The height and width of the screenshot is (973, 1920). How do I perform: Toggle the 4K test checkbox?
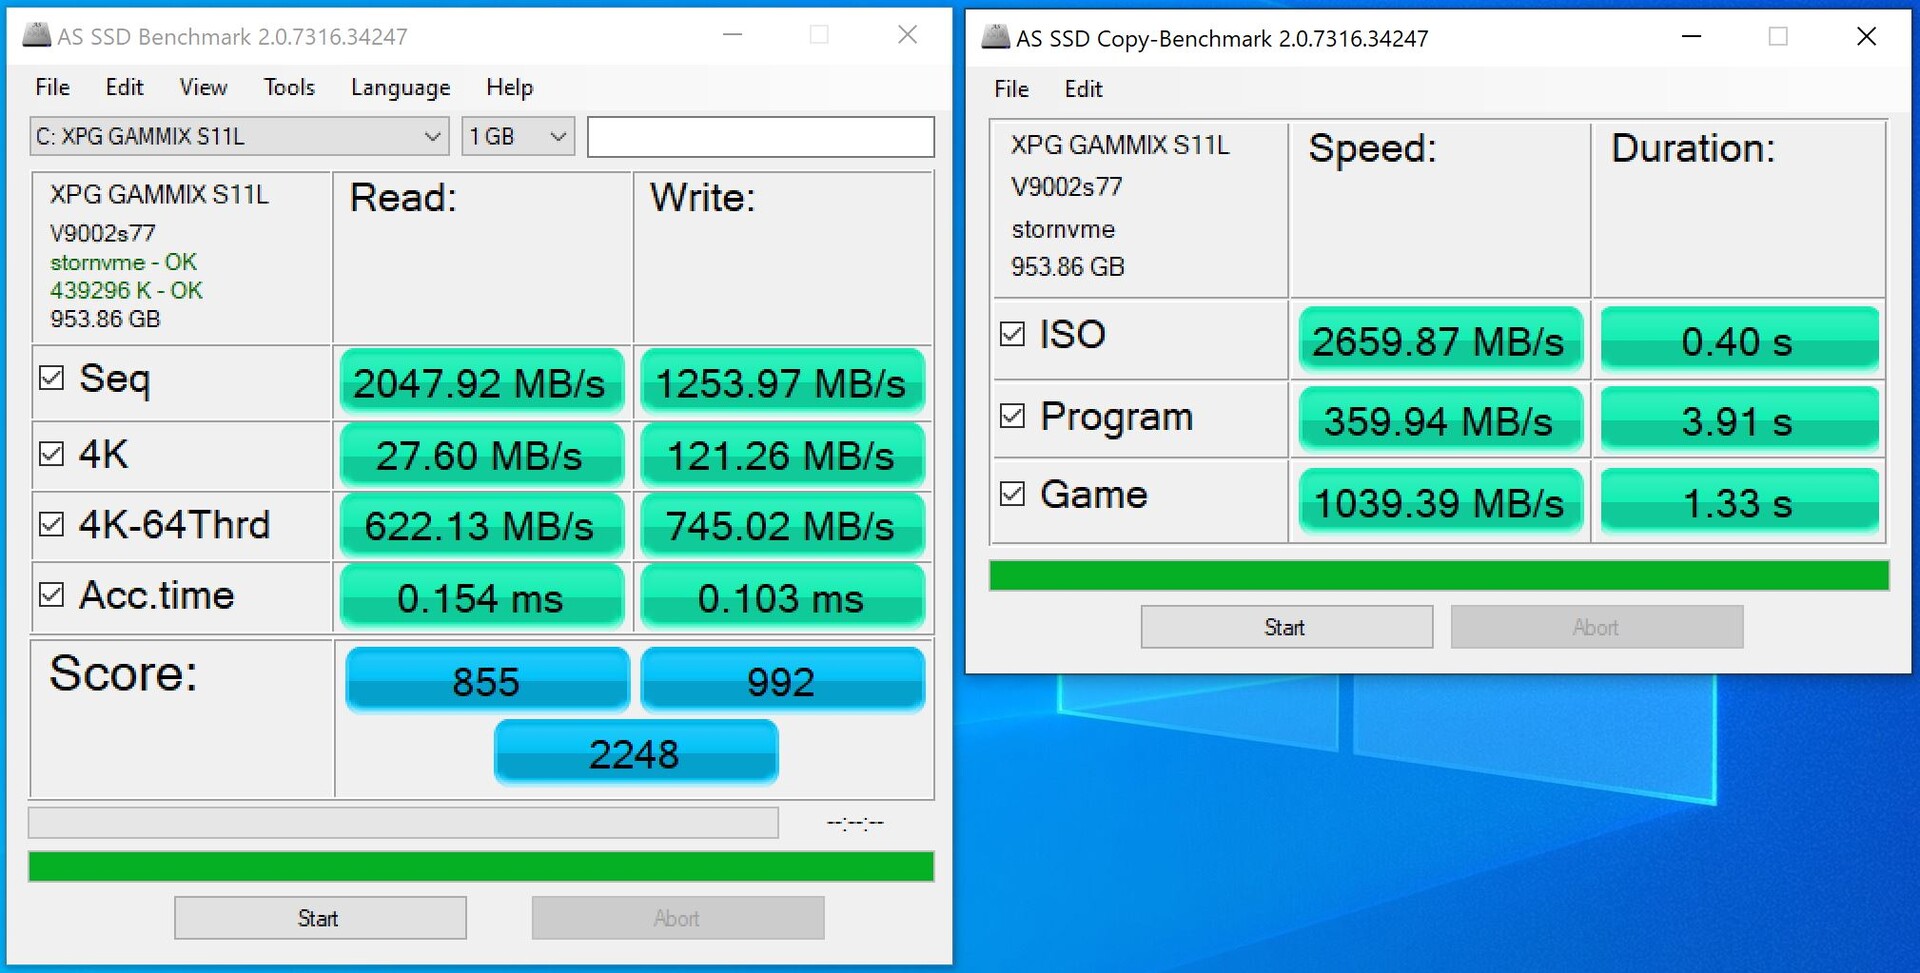pyautogui.click(x=51, y=454)
